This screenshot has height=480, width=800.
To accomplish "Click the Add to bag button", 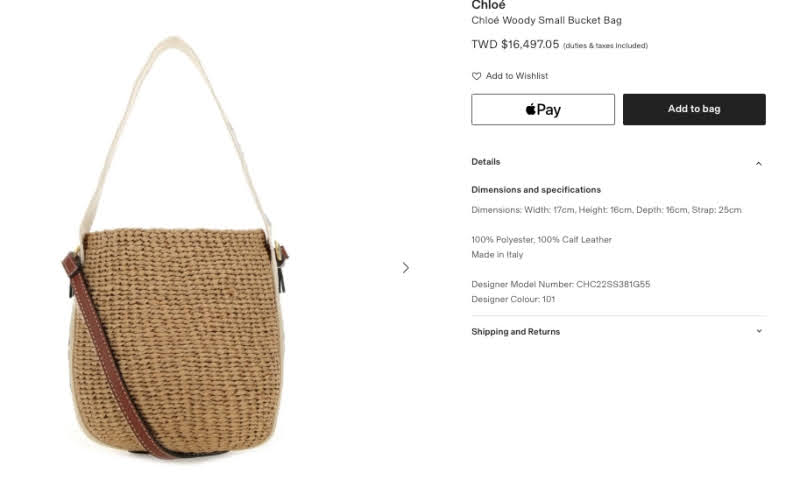I will (694, 109).
